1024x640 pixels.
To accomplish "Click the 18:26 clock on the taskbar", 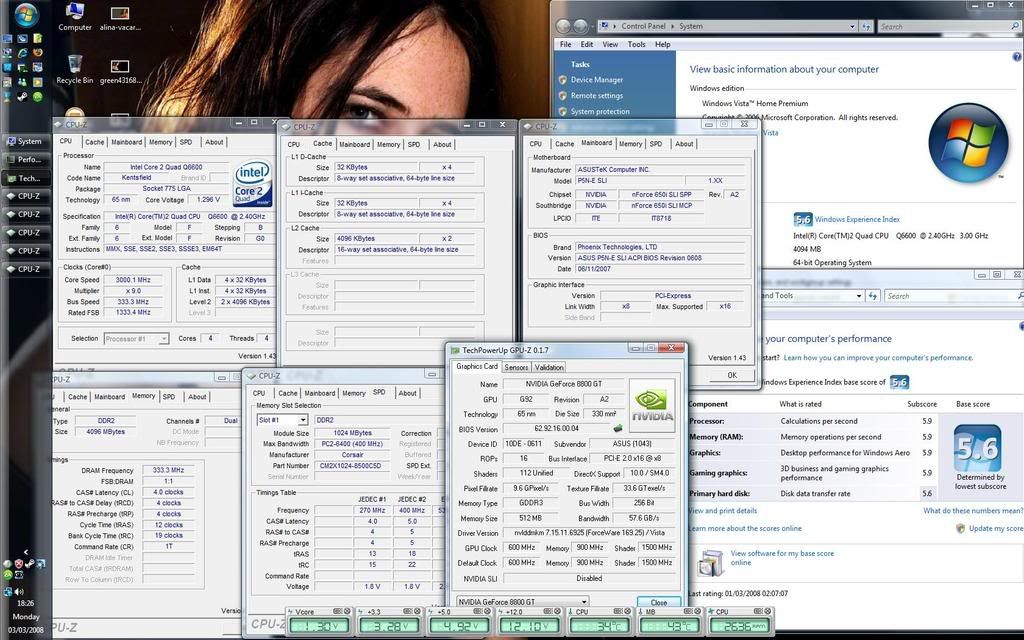I will click(25, 603).
